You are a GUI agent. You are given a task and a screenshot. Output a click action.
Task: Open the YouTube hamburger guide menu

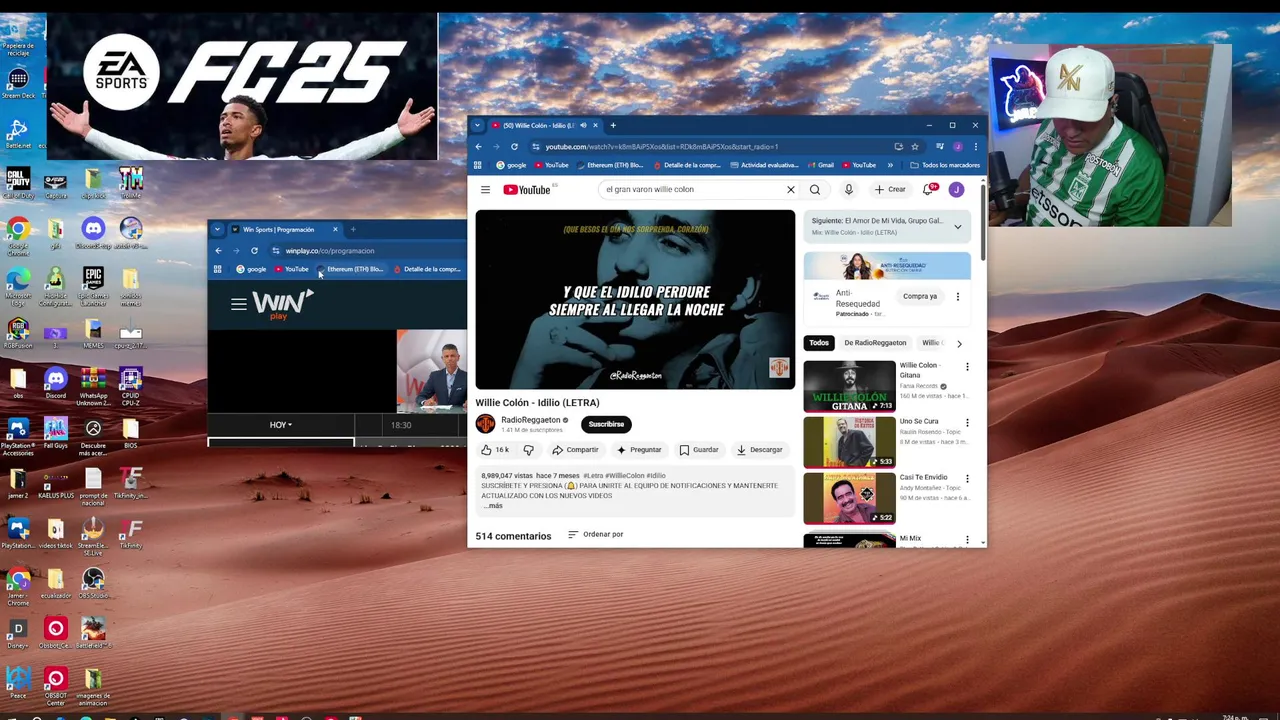(x=485, y=189)
